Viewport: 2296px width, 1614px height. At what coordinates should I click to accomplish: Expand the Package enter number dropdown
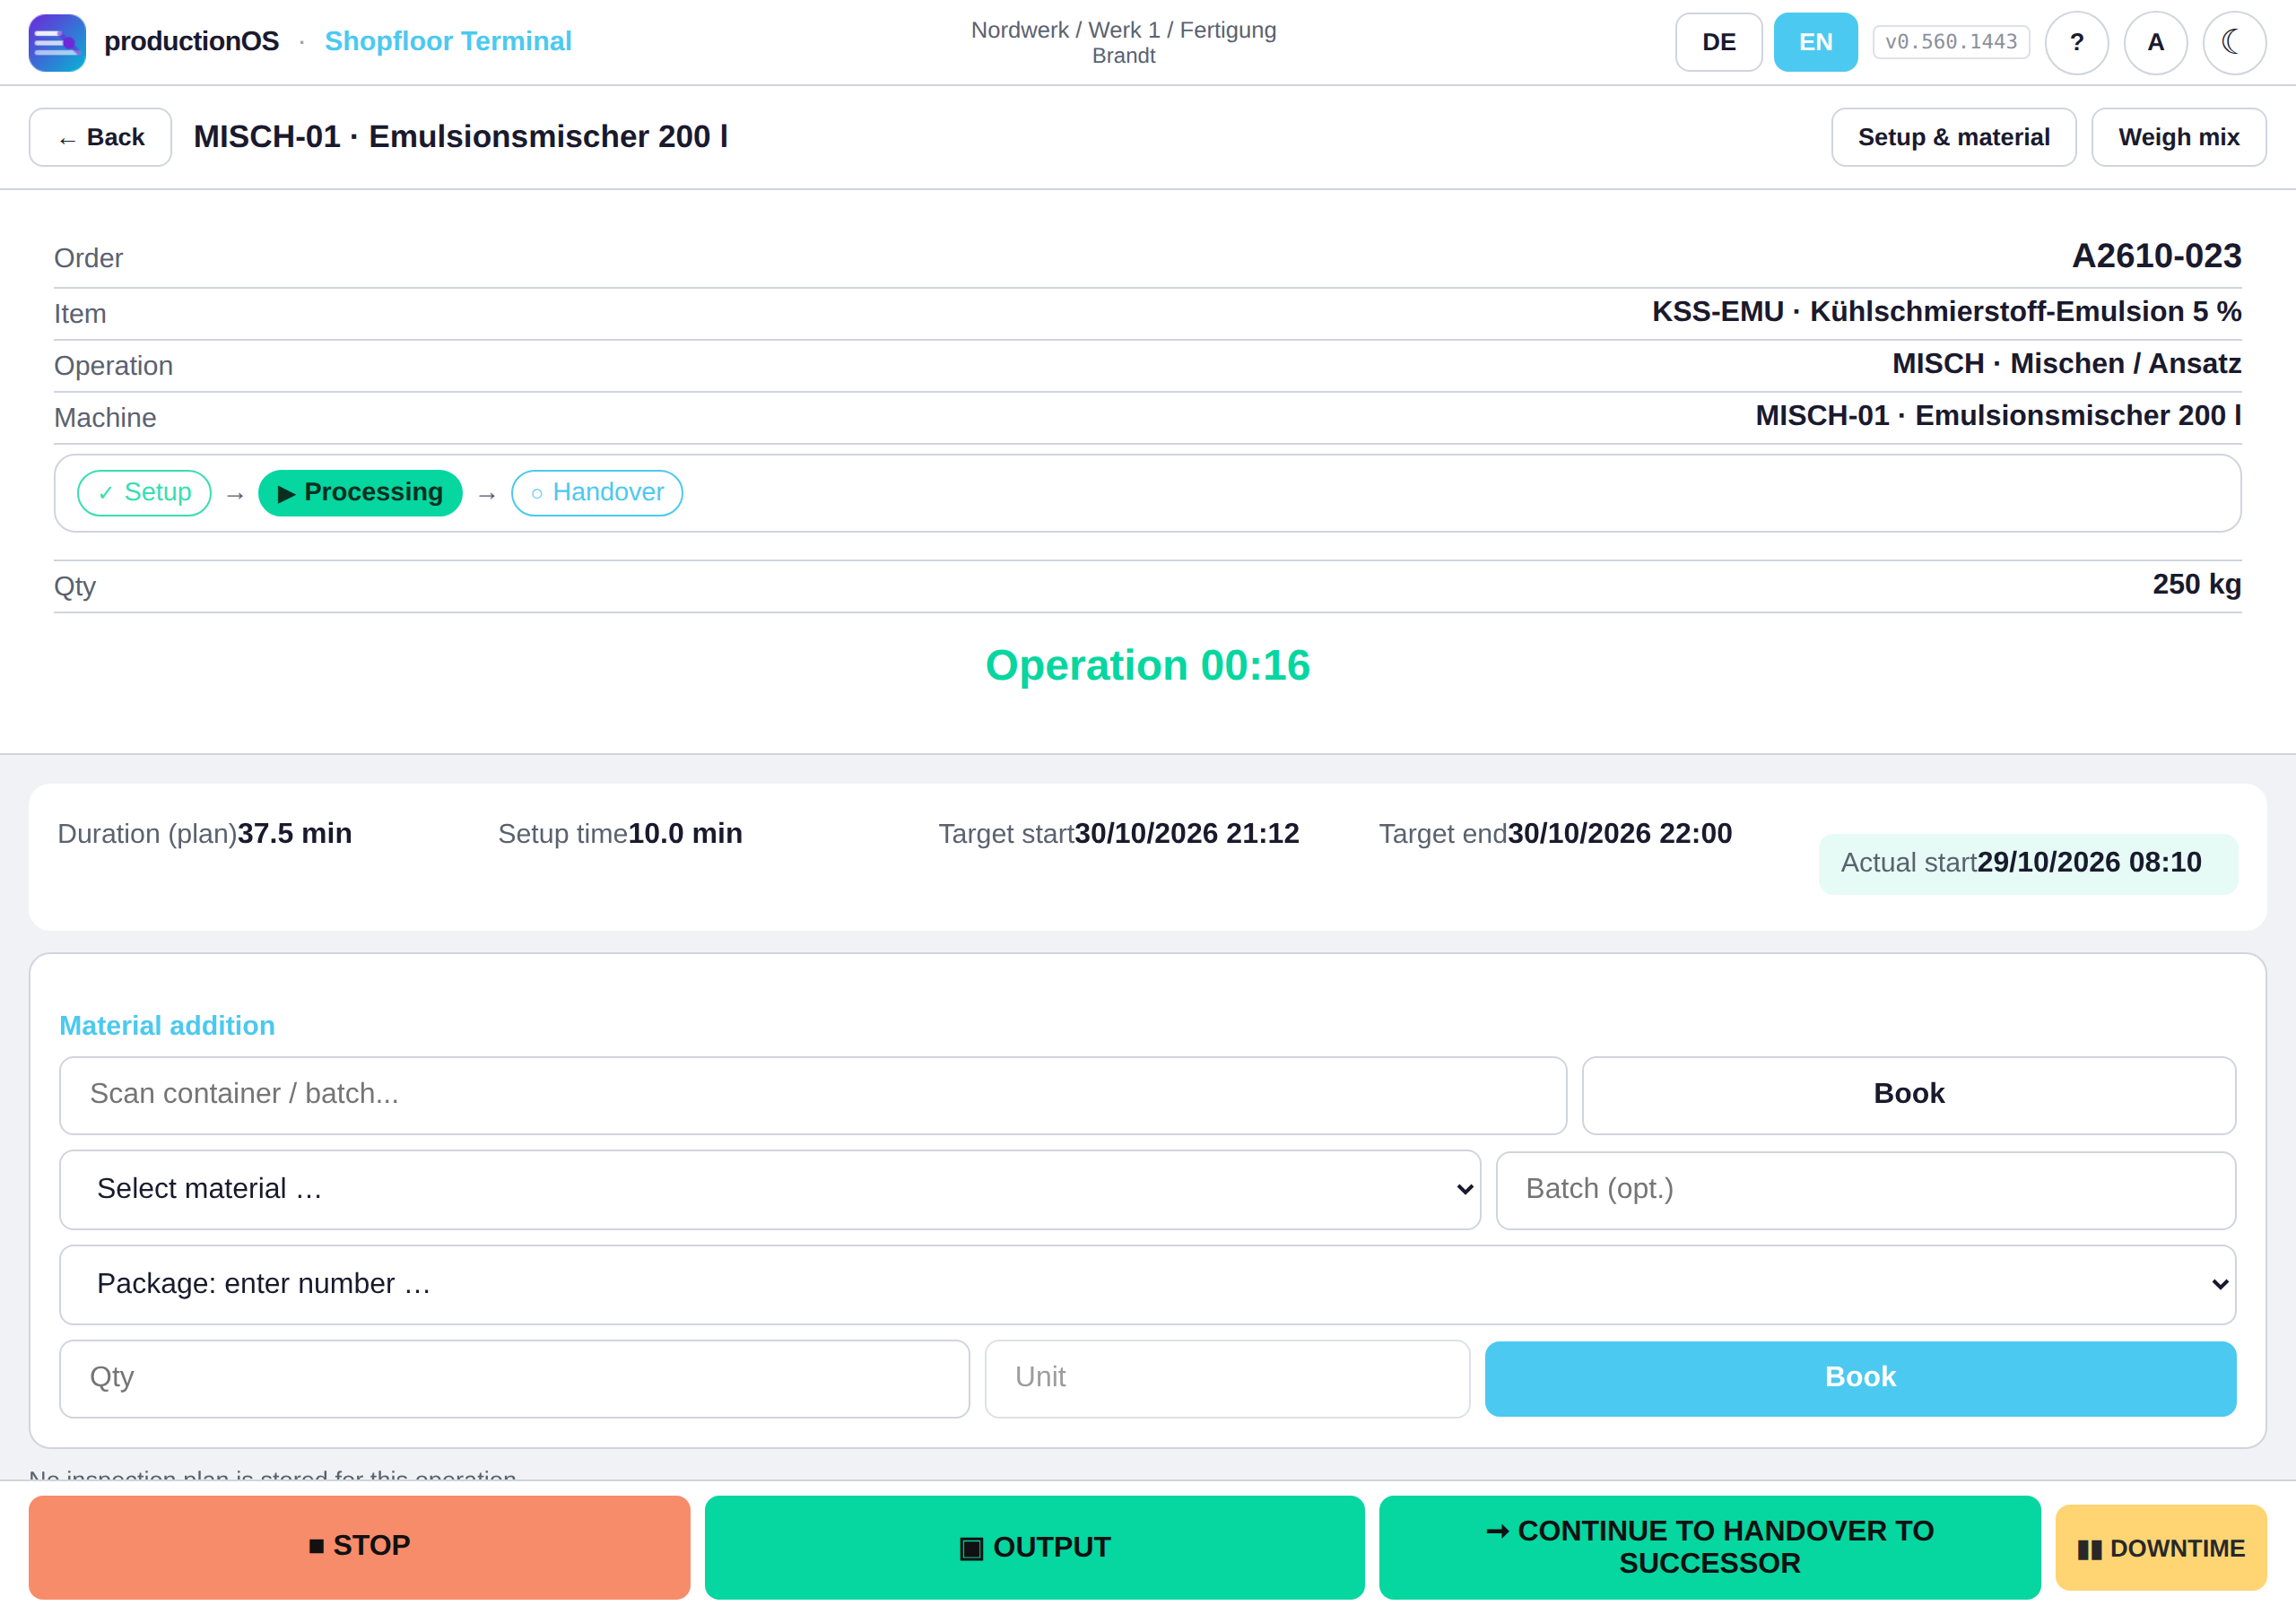pyautogui.click(x=1147, y=1285)
